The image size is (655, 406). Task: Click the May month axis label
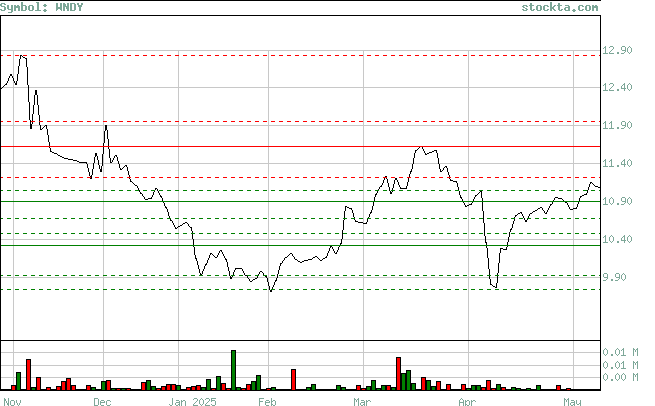point(572,401)
